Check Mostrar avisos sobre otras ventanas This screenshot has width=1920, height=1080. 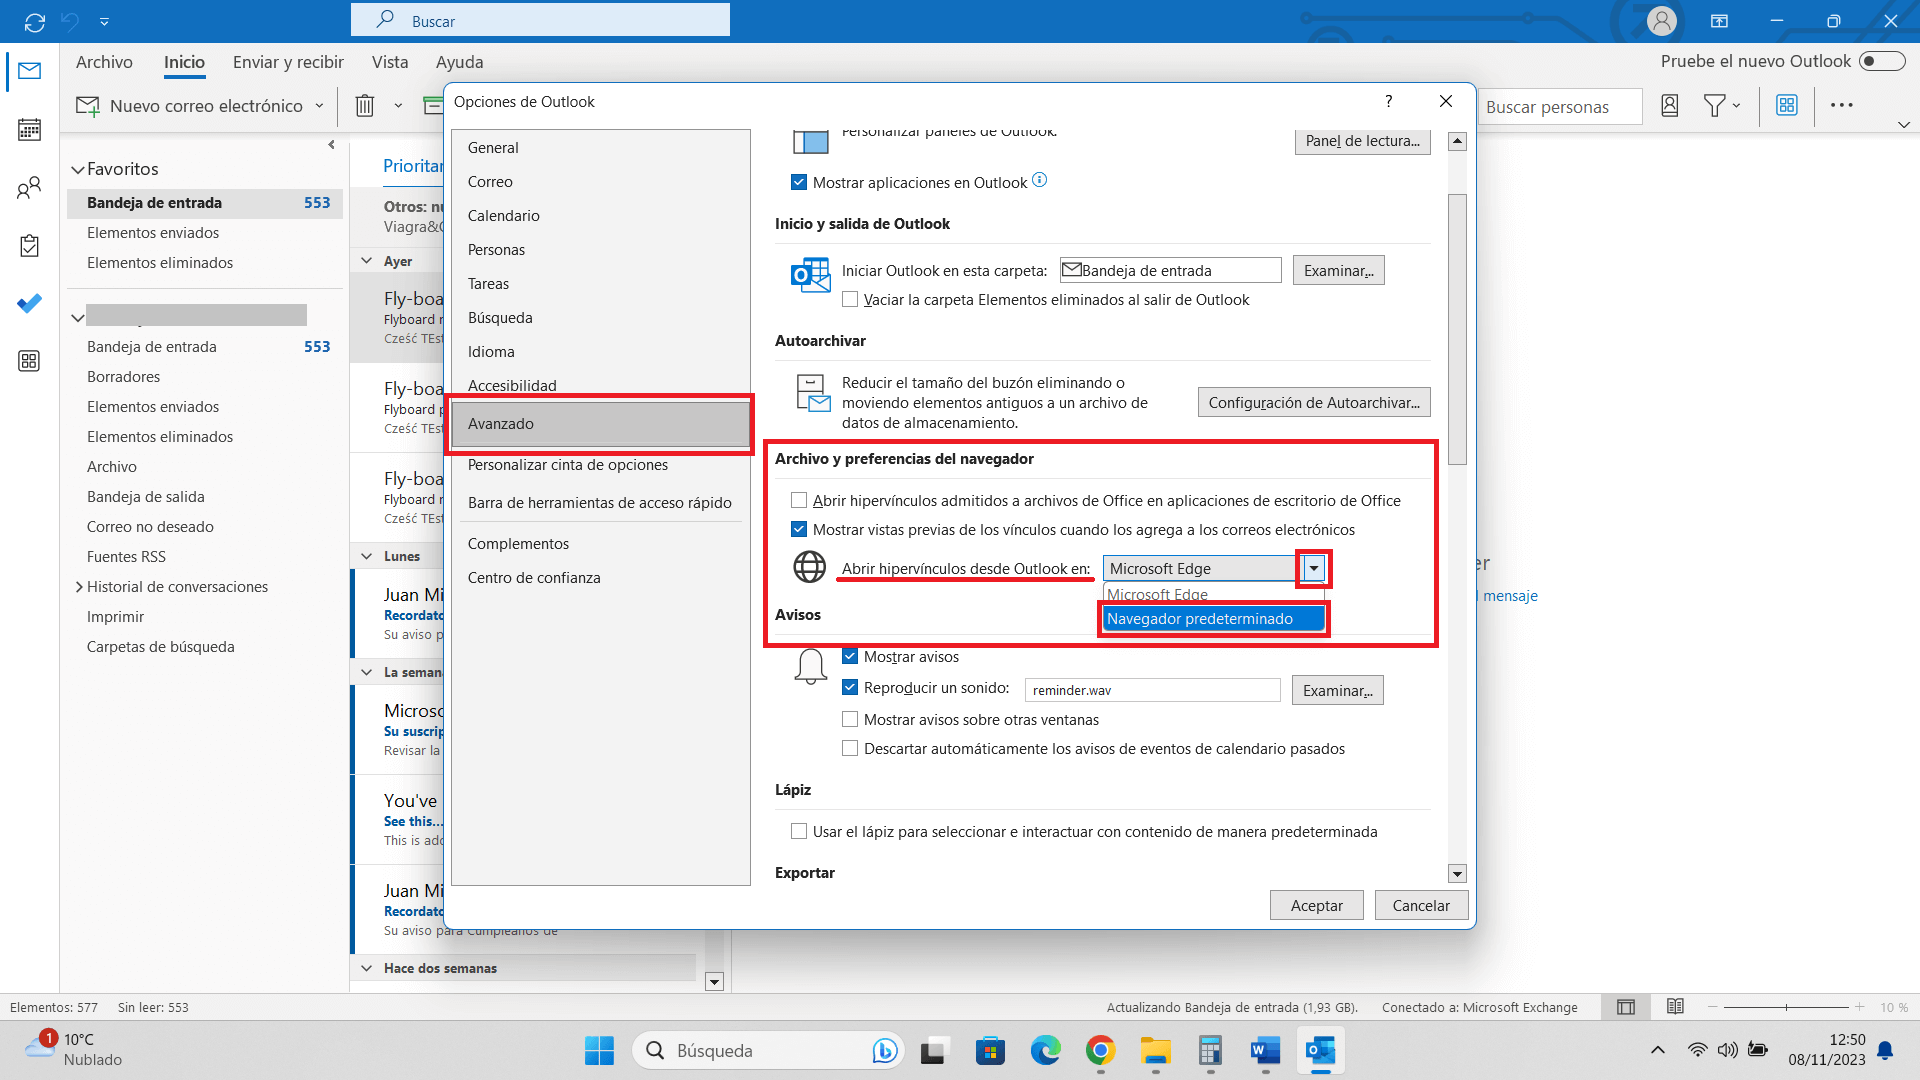(850, 719)
